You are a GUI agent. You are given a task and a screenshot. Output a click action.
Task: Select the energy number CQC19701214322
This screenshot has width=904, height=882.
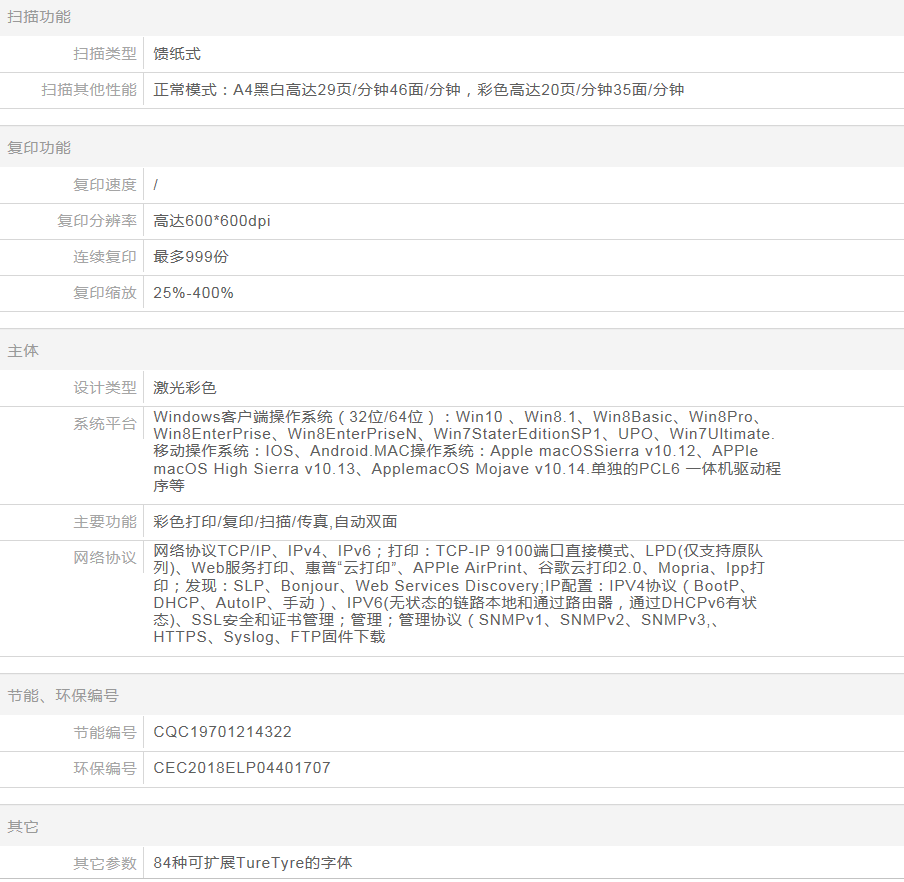(223, 732)
